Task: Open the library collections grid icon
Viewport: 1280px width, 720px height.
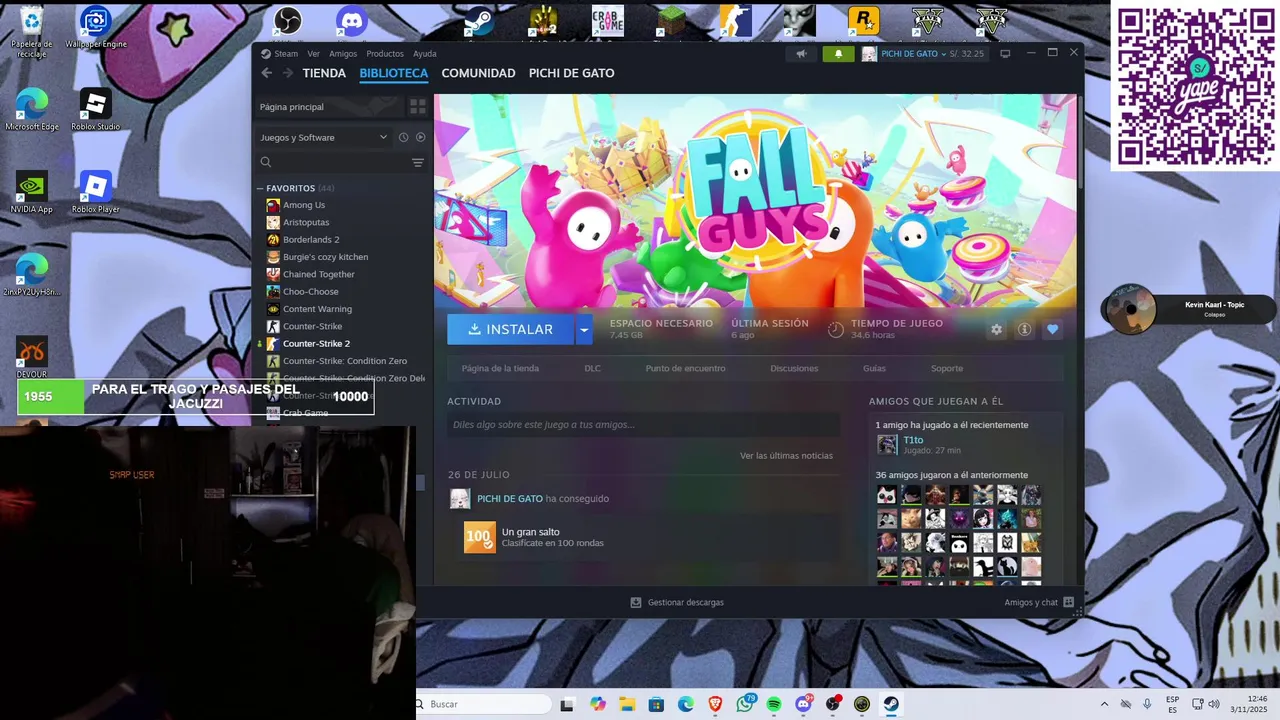Action: (x=418, y=107)
